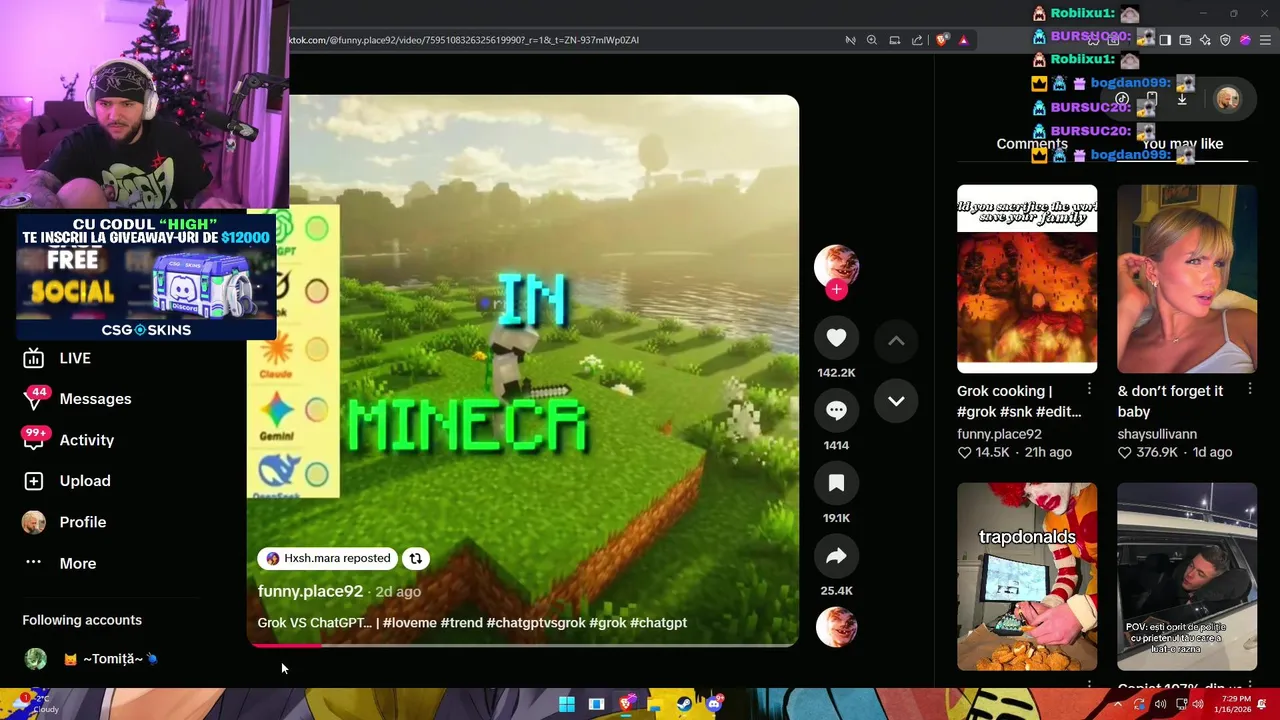
Task: Open the Brave Wallet icon
Action: [x=1185, y=40]
